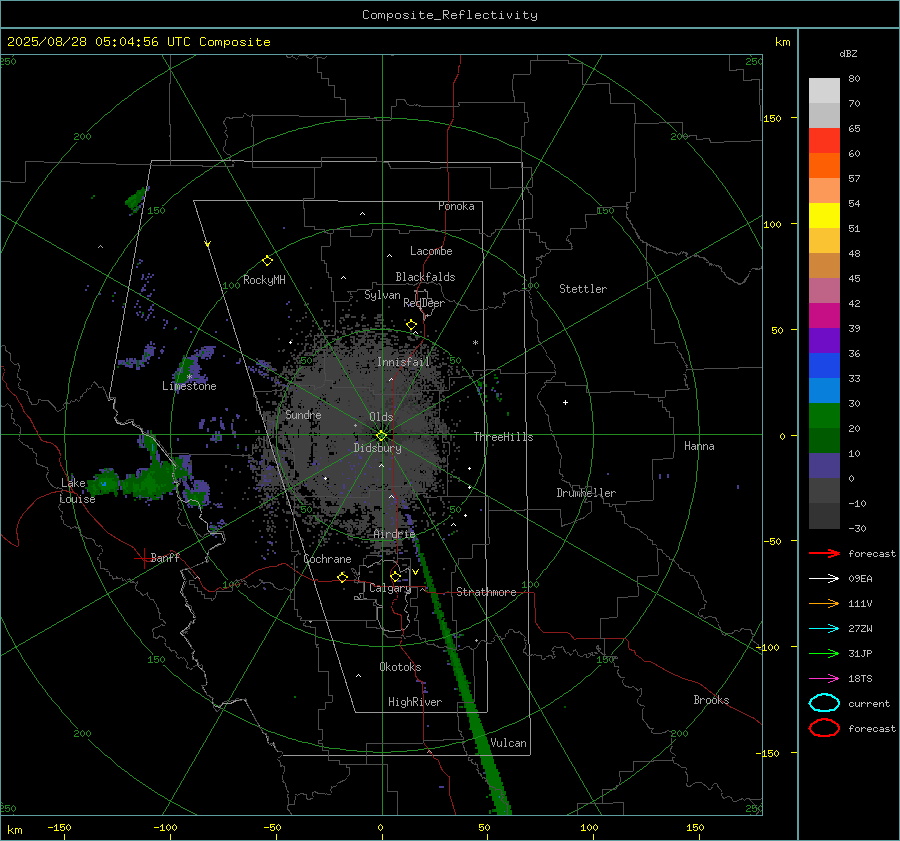
Task: Click the Sylvan label
Action: pyautogui.click(x=382, y=295)
